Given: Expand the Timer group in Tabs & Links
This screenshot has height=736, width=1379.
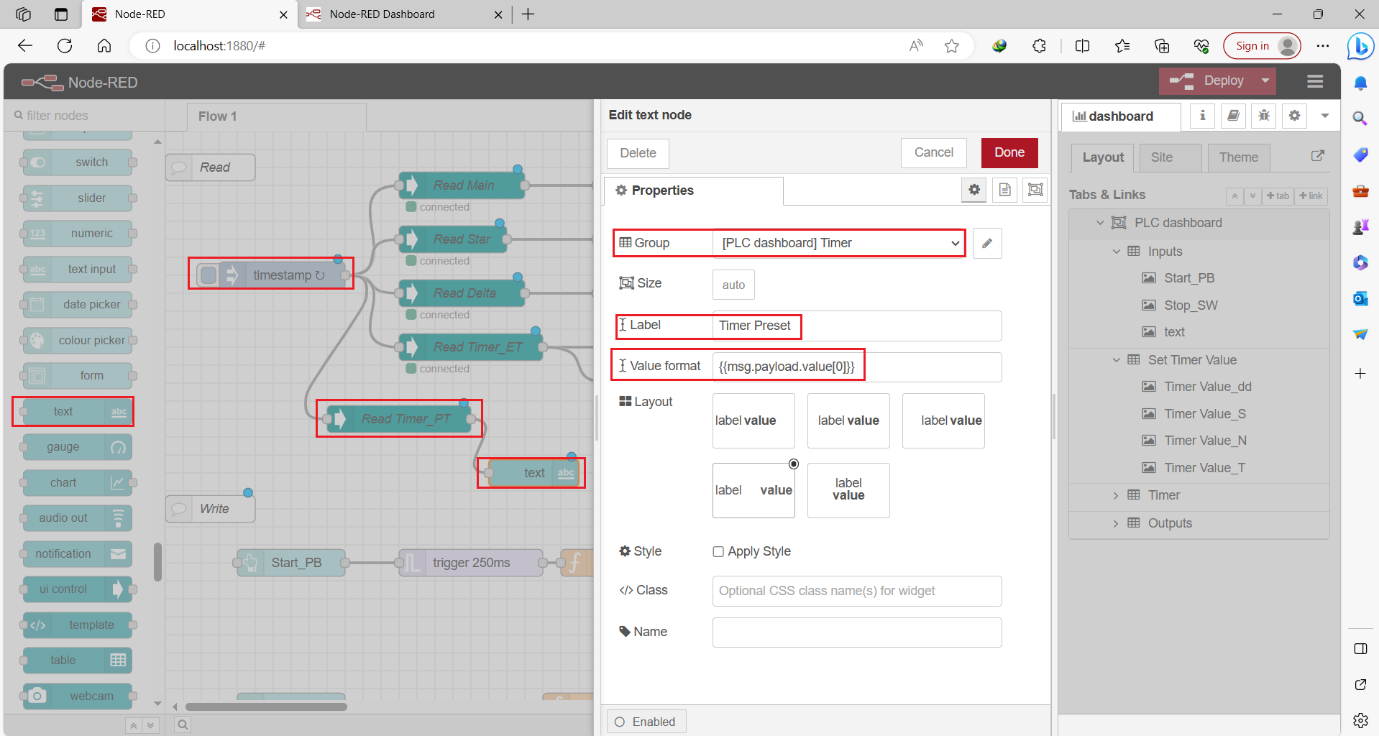Looking at the screenshot, I should point(1117,495).
